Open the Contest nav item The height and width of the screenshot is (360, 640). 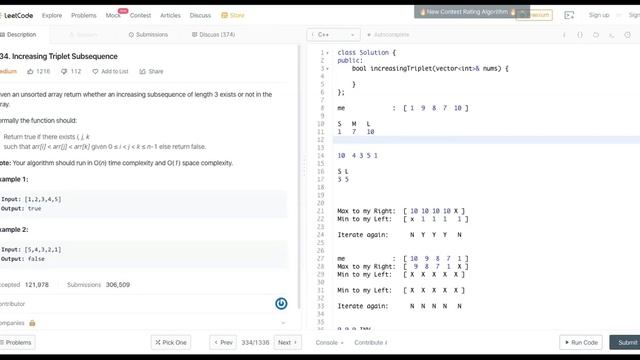pos(140,15)
